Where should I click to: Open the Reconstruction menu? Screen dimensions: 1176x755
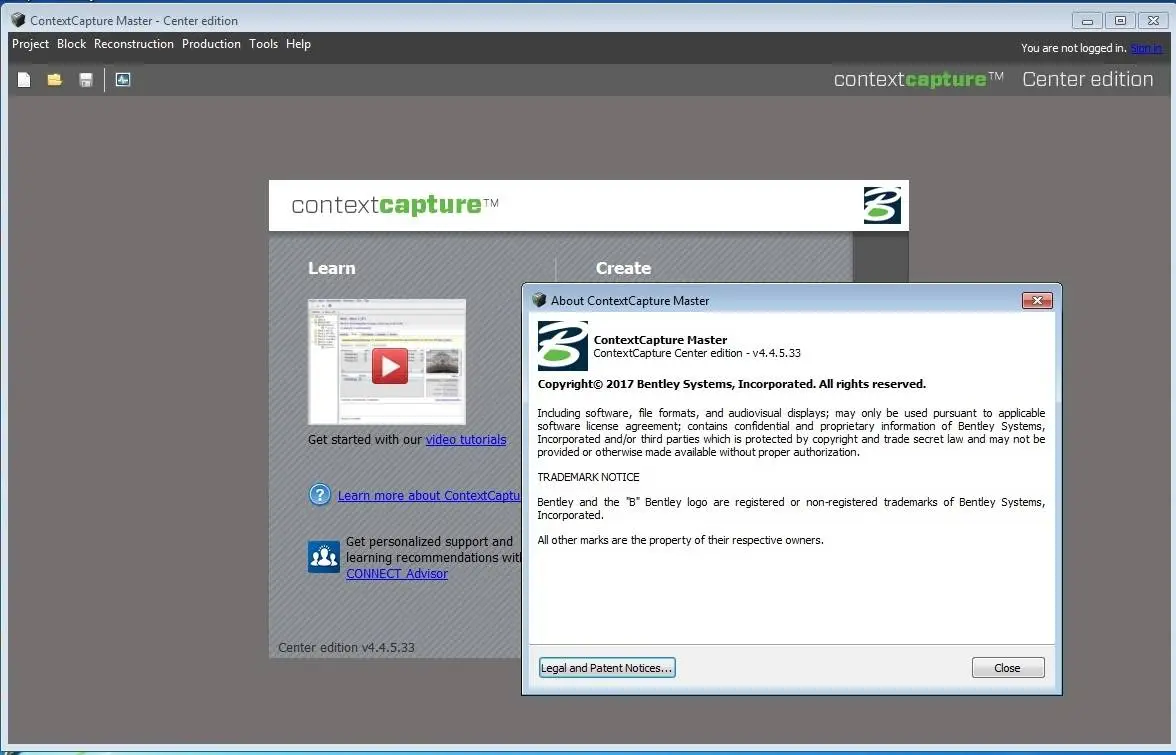pyautogui.click(x=134, y=43)
